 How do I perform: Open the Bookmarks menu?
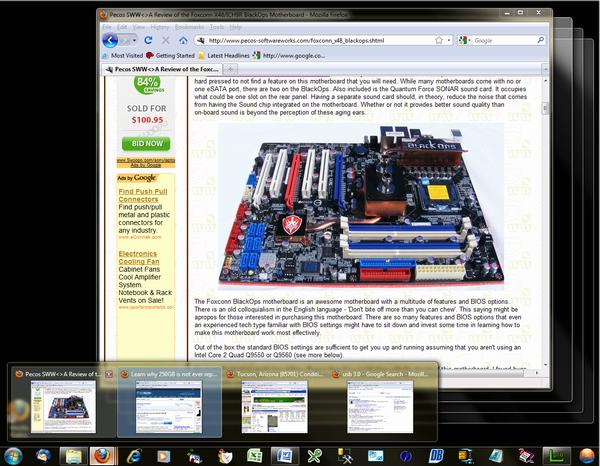pos(189,27)
